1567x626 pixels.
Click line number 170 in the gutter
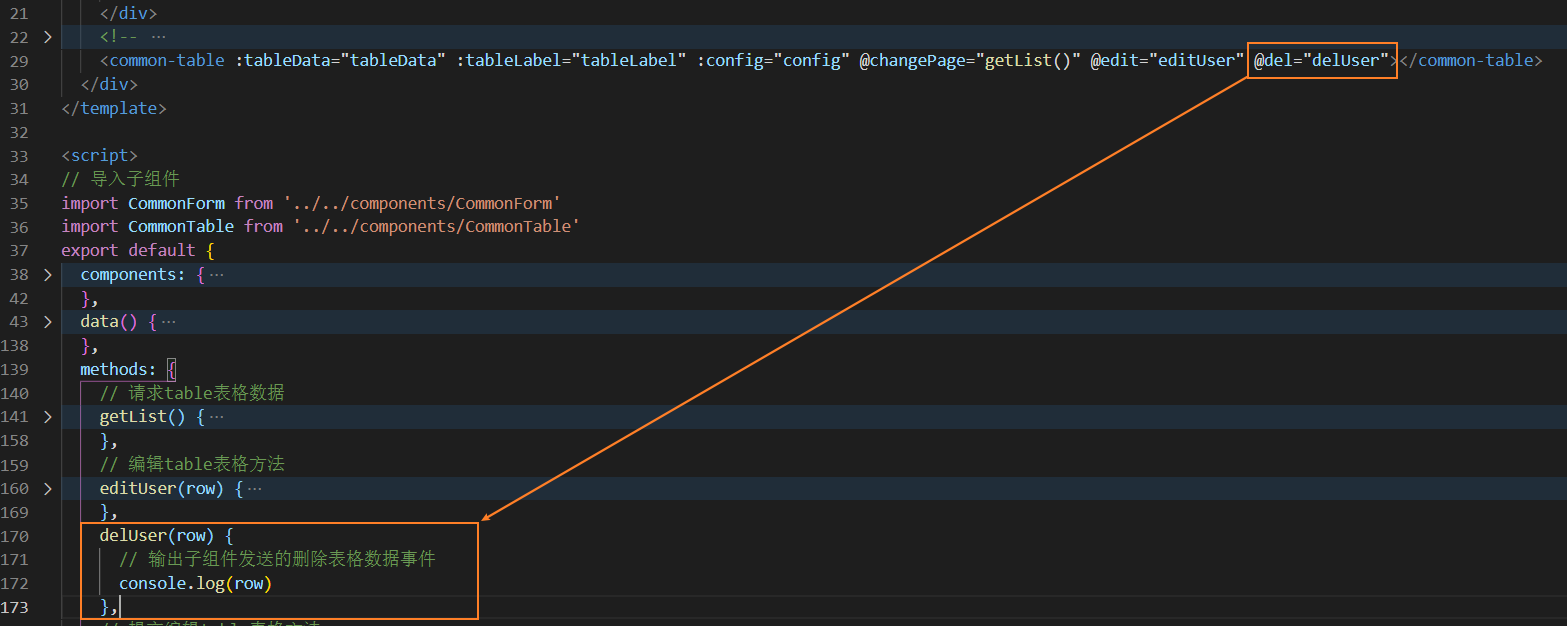pyautogui.click(x=16, y=536)
